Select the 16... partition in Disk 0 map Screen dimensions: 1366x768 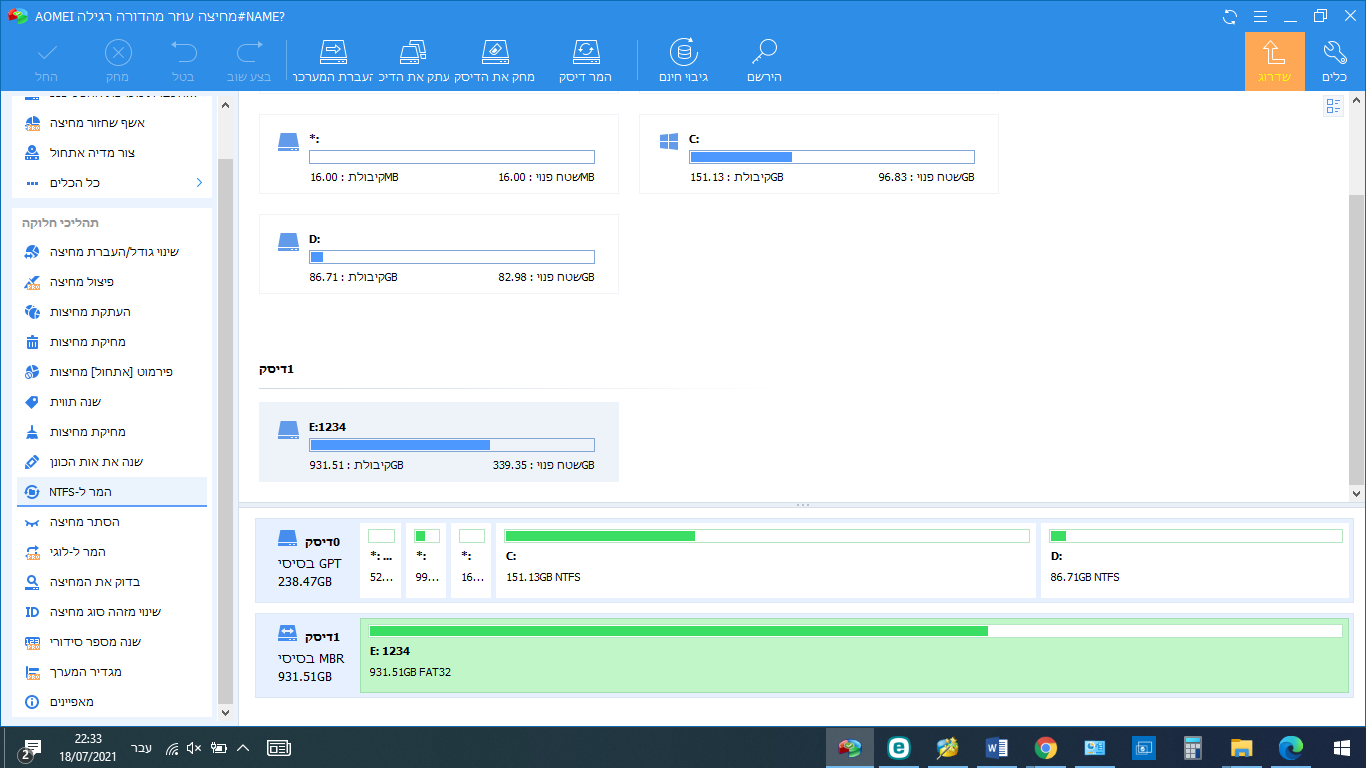point(471,560)
